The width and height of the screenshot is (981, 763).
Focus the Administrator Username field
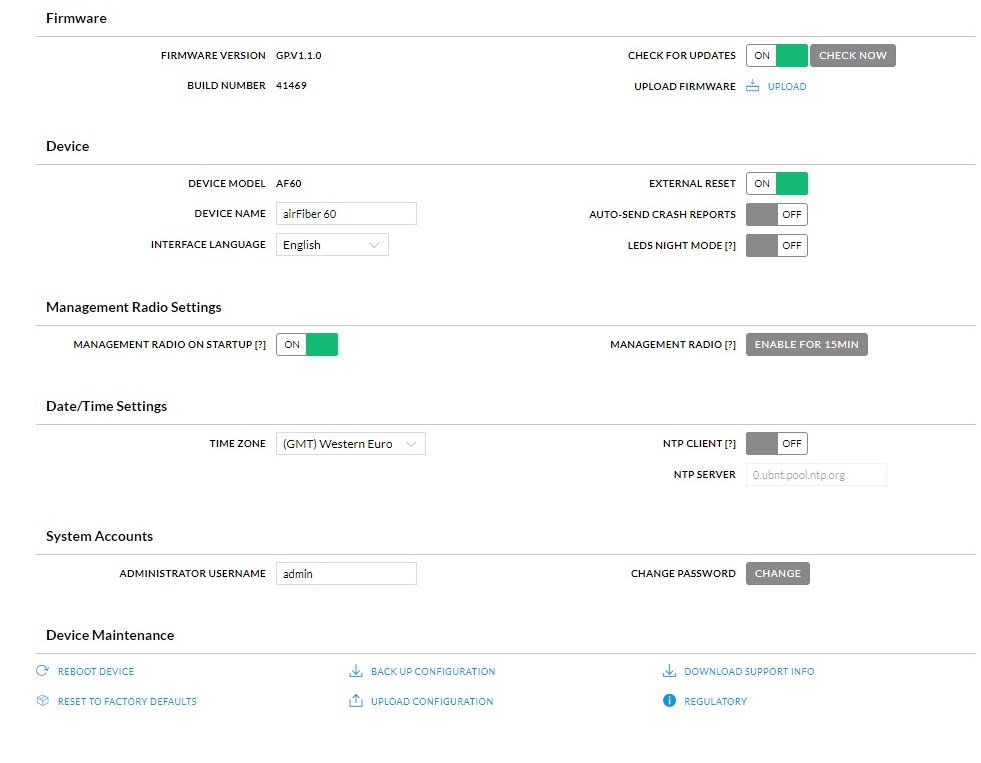pos(346,573)
